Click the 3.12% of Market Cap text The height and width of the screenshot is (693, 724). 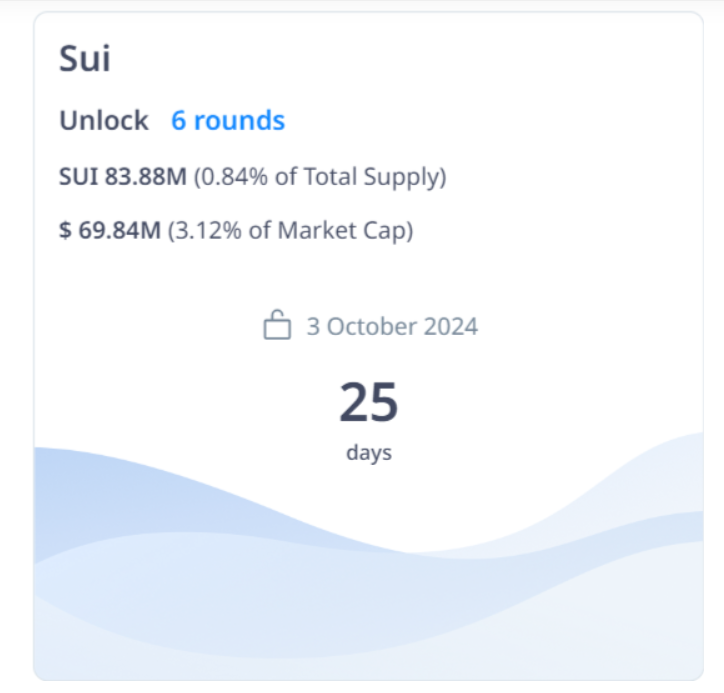pyautogui.click(x=290, y=230)
